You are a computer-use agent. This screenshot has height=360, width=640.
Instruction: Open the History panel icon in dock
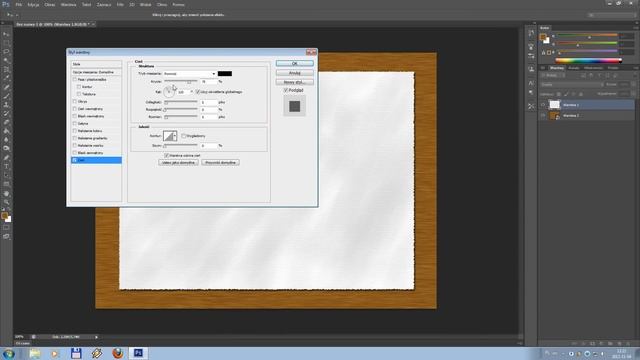(531, 33)
